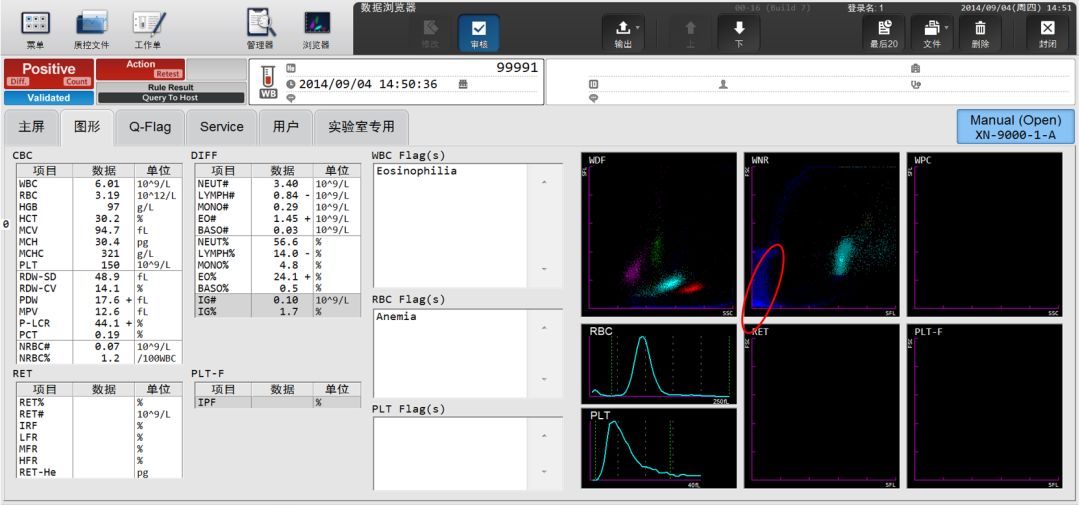Screen dimensions: 1080x505
Task: Select the IG# value 0.10
Action: [284, 300]
